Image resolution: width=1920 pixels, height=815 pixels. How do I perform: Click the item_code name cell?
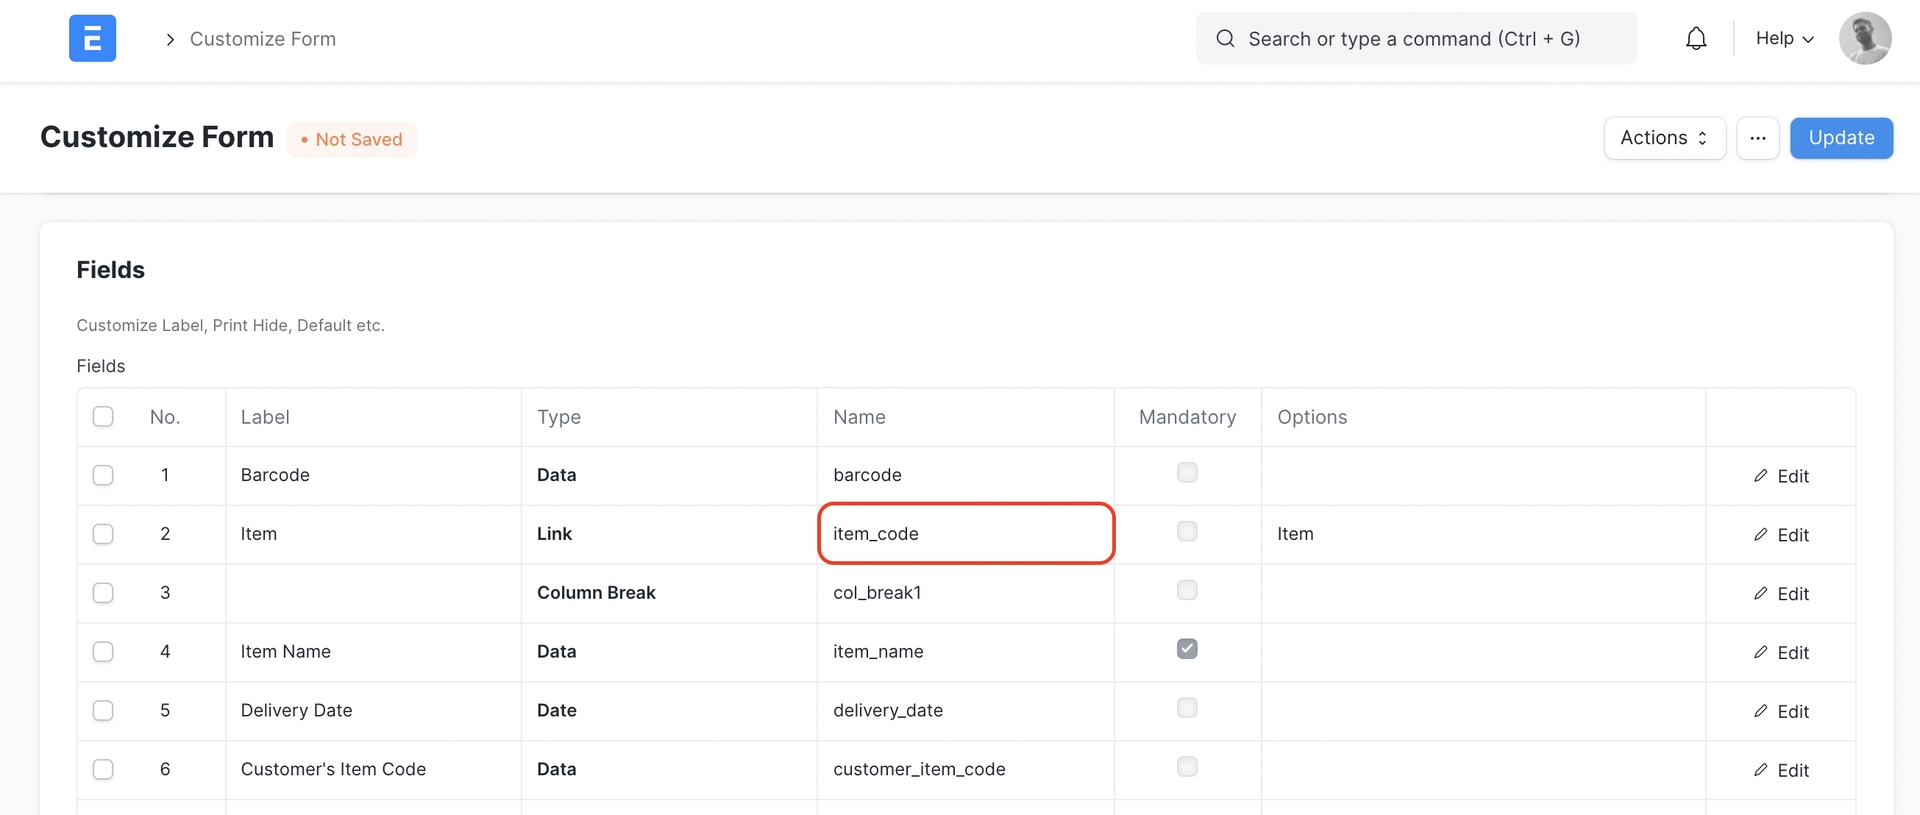tap(965, 534)
